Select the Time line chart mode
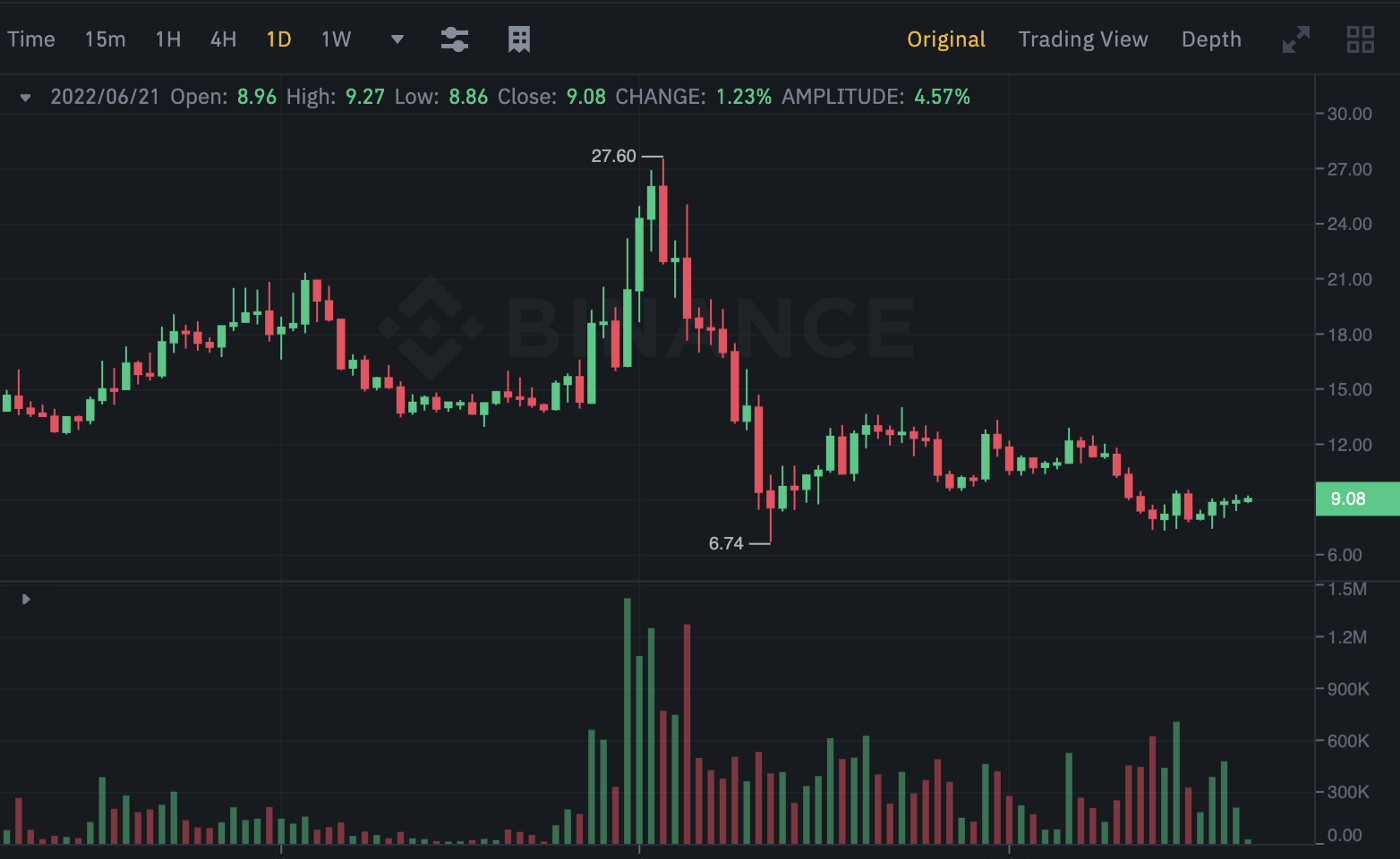Screen dimensions: 1400x859 coord(31,40)
